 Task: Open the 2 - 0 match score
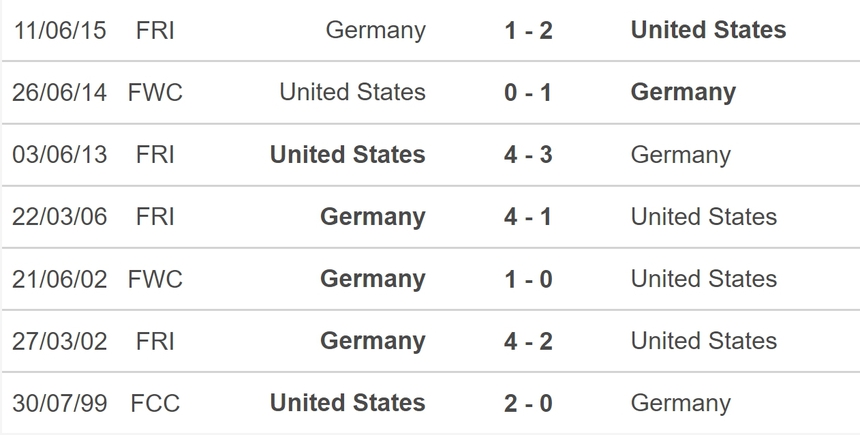tap(528, 403)
